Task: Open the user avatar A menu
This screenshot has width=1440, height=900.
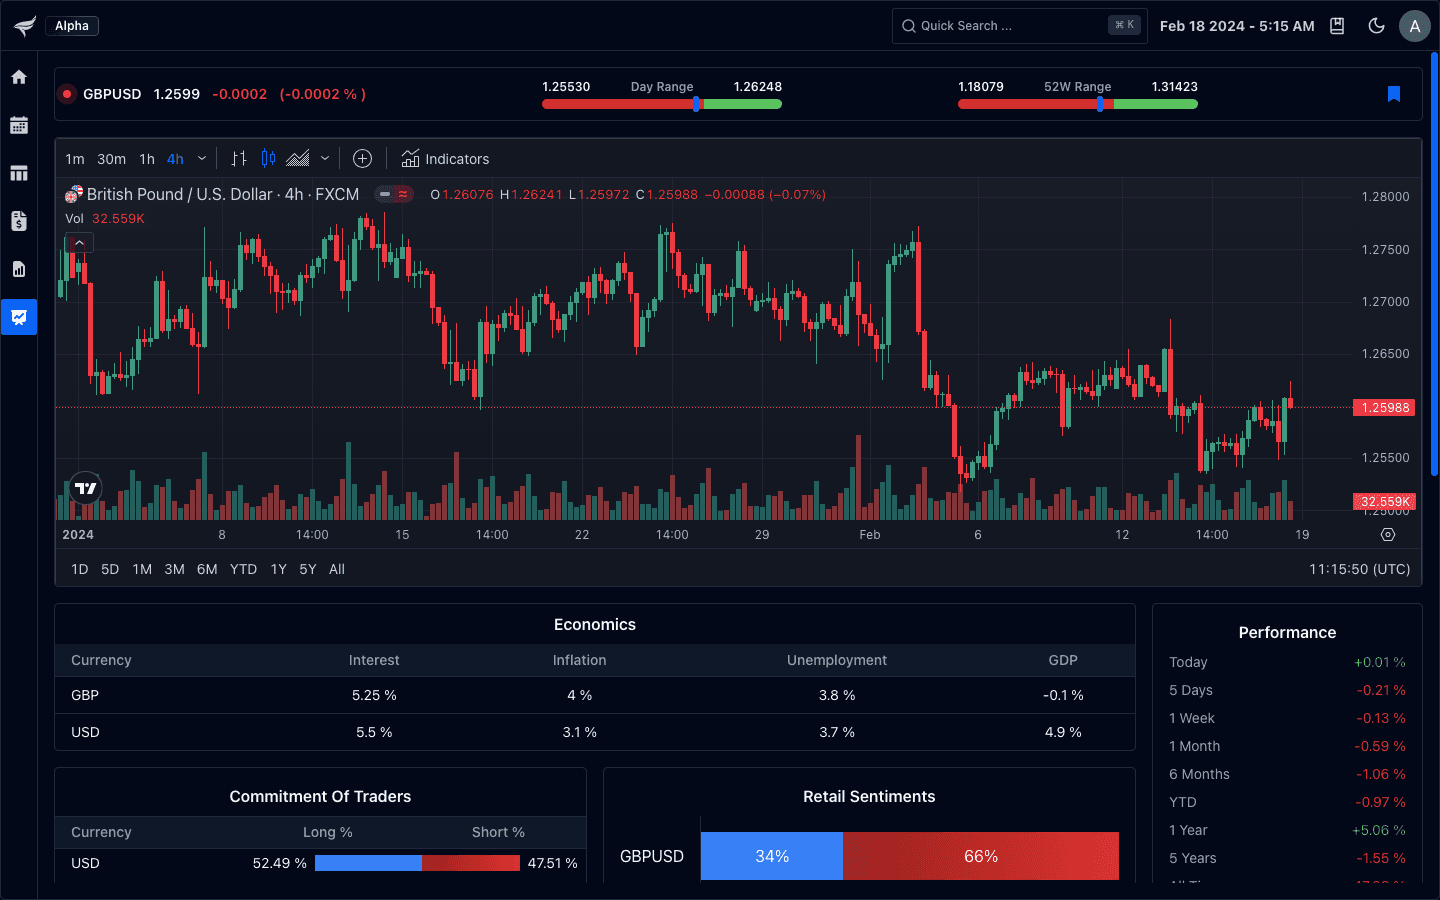Action: (x=1415, y=26)
